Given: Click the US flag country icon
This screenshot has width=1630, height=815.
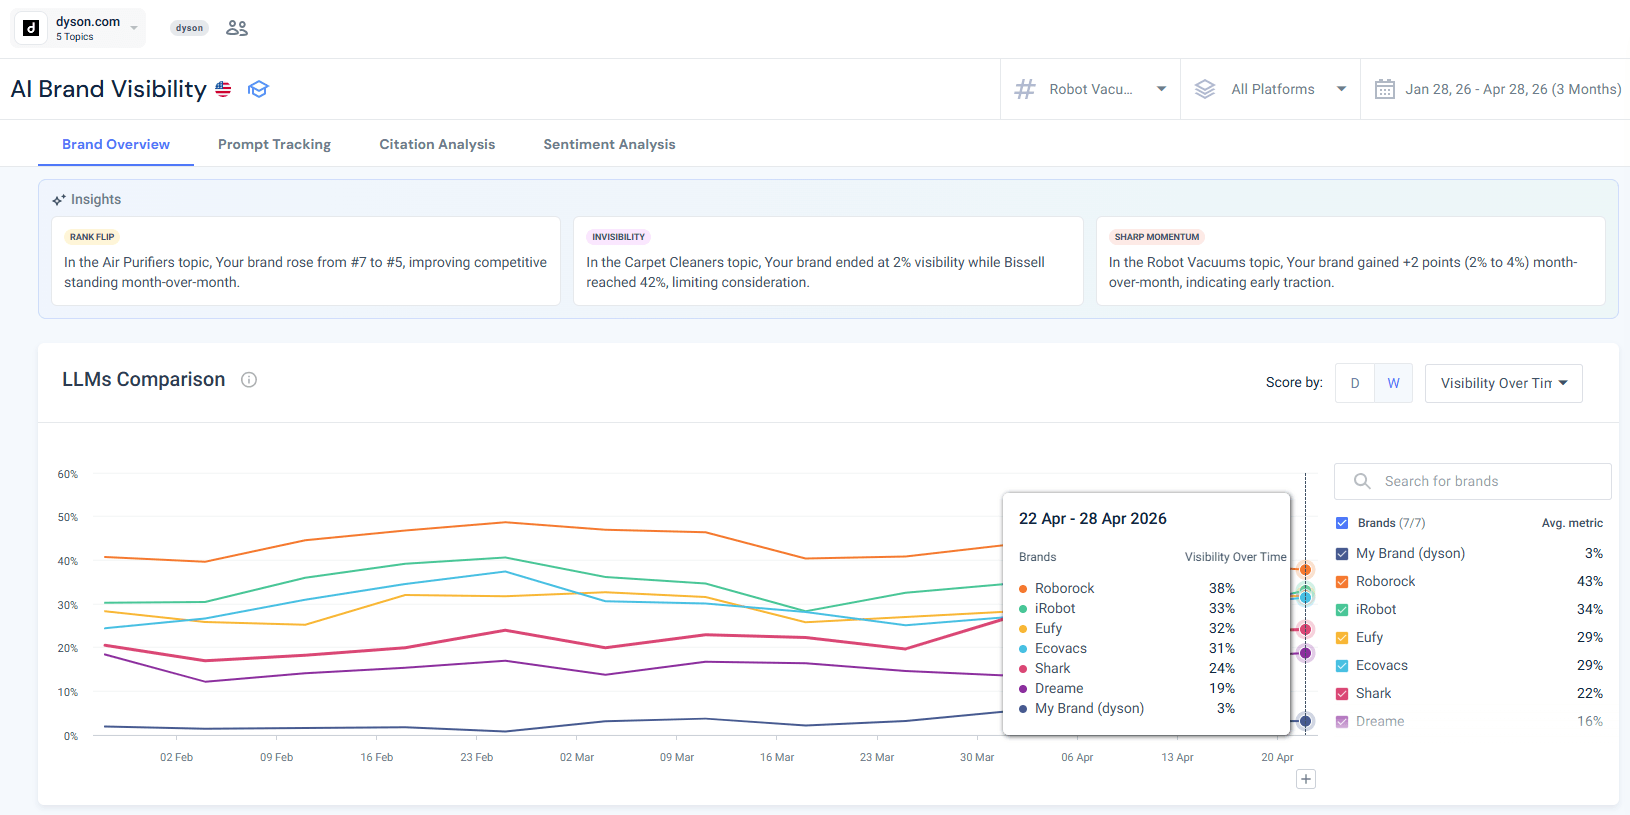Looking at the screenshot, I should point(223,89).
